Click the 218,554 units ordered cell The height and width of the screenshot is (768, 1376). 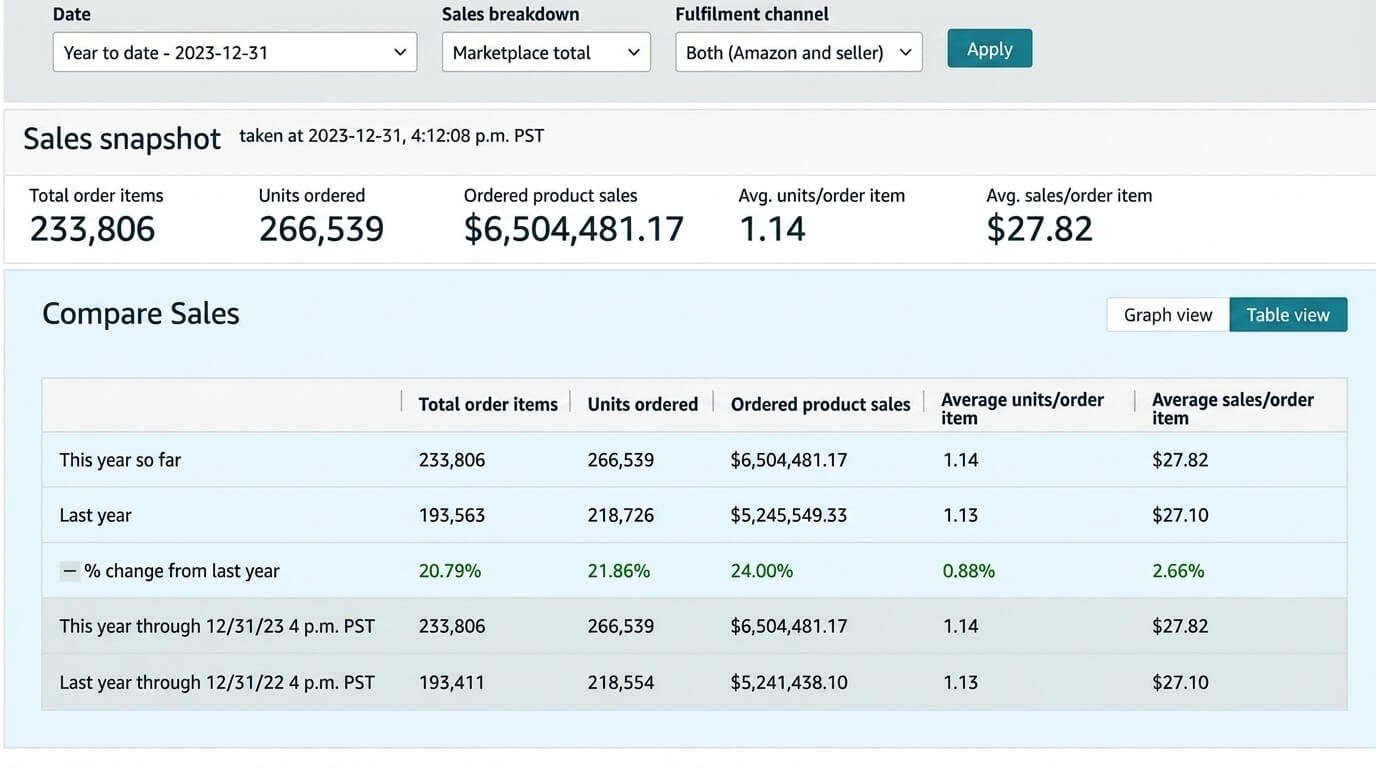pos(621,682)
